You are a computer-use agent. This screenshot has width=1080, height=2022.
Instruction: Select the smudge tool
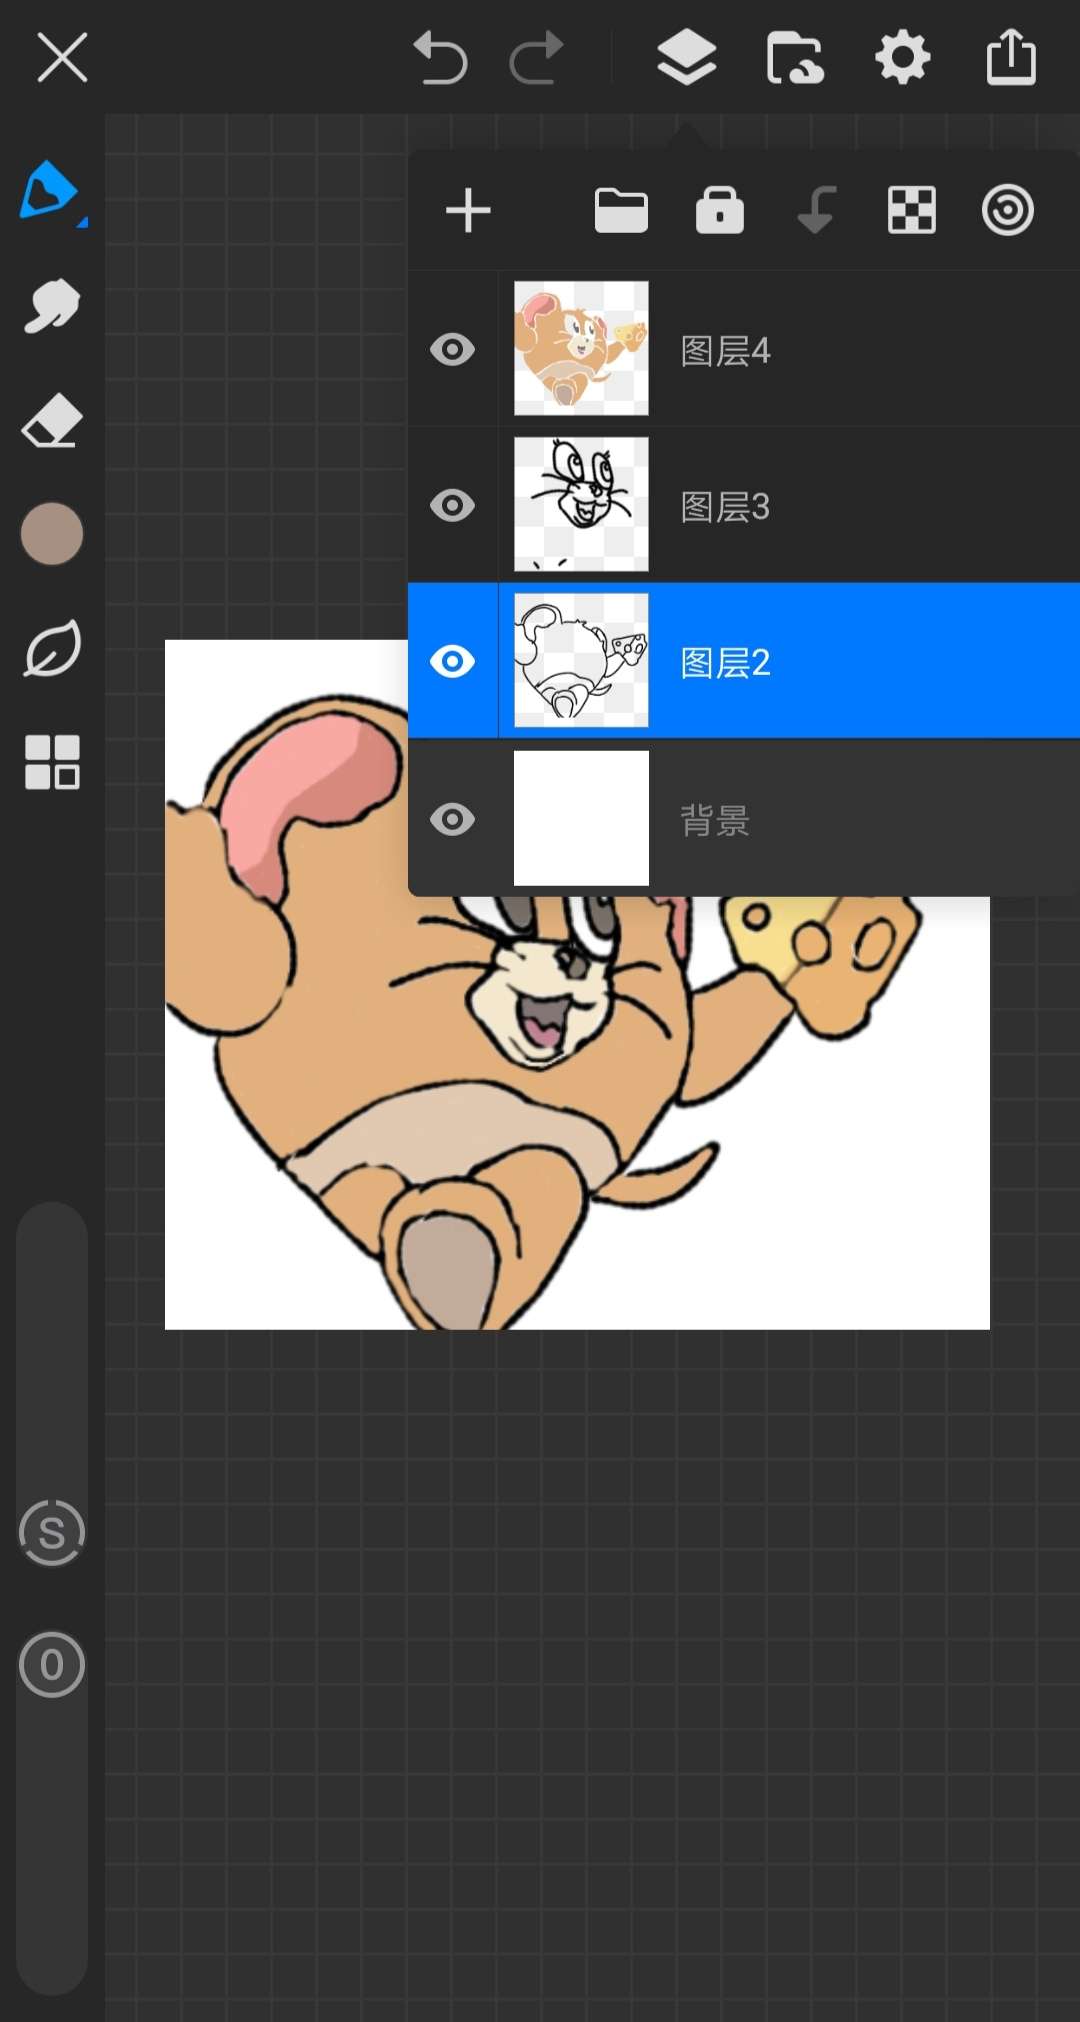click(51, 306)
